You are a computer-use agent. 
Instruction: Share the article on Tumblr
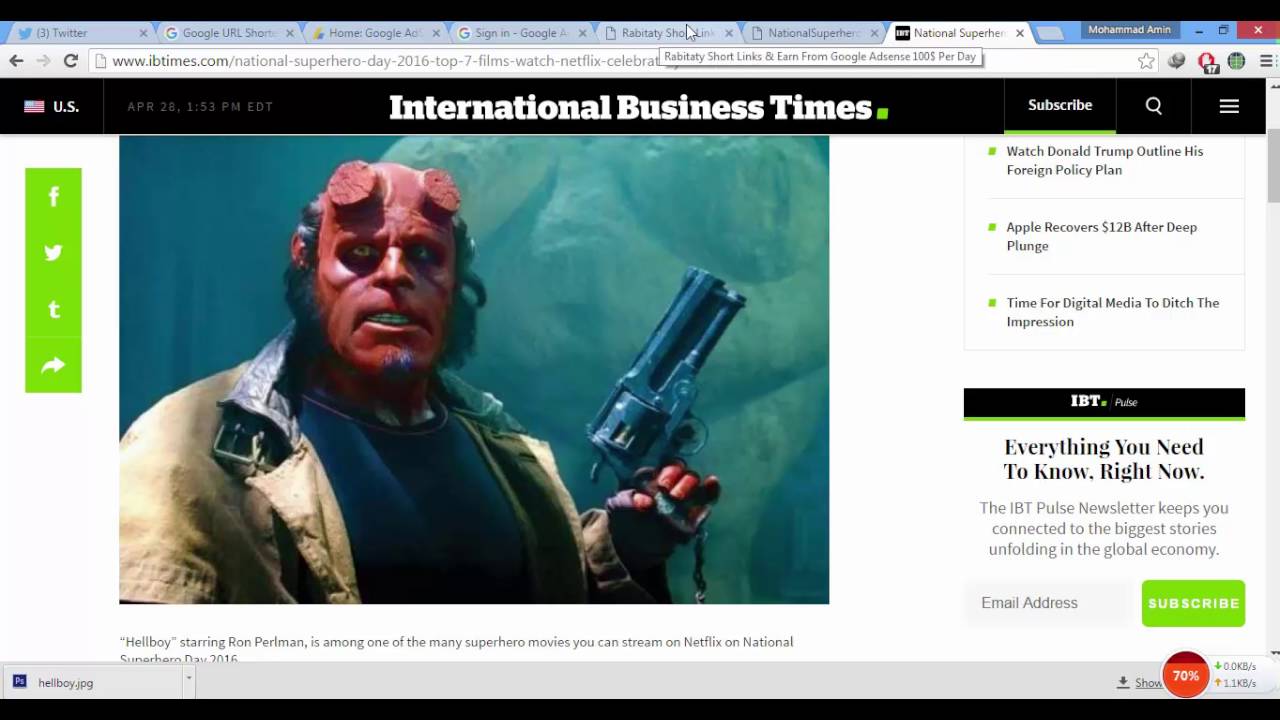53,309
